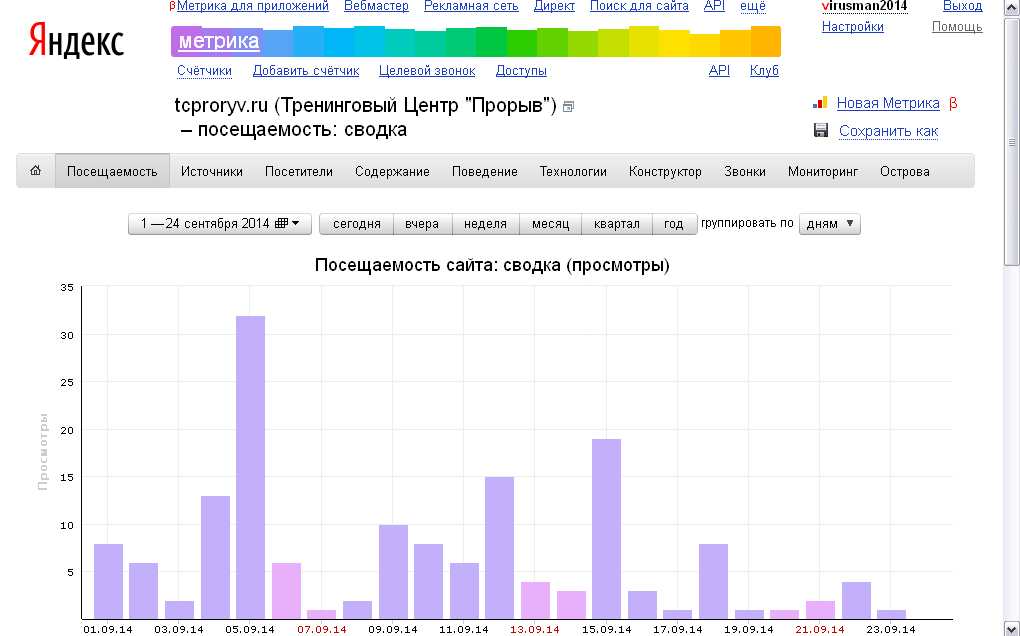Click the scrollbar up arrow
Screen dimensions: 1020x636
click(x=1012, y=8)
